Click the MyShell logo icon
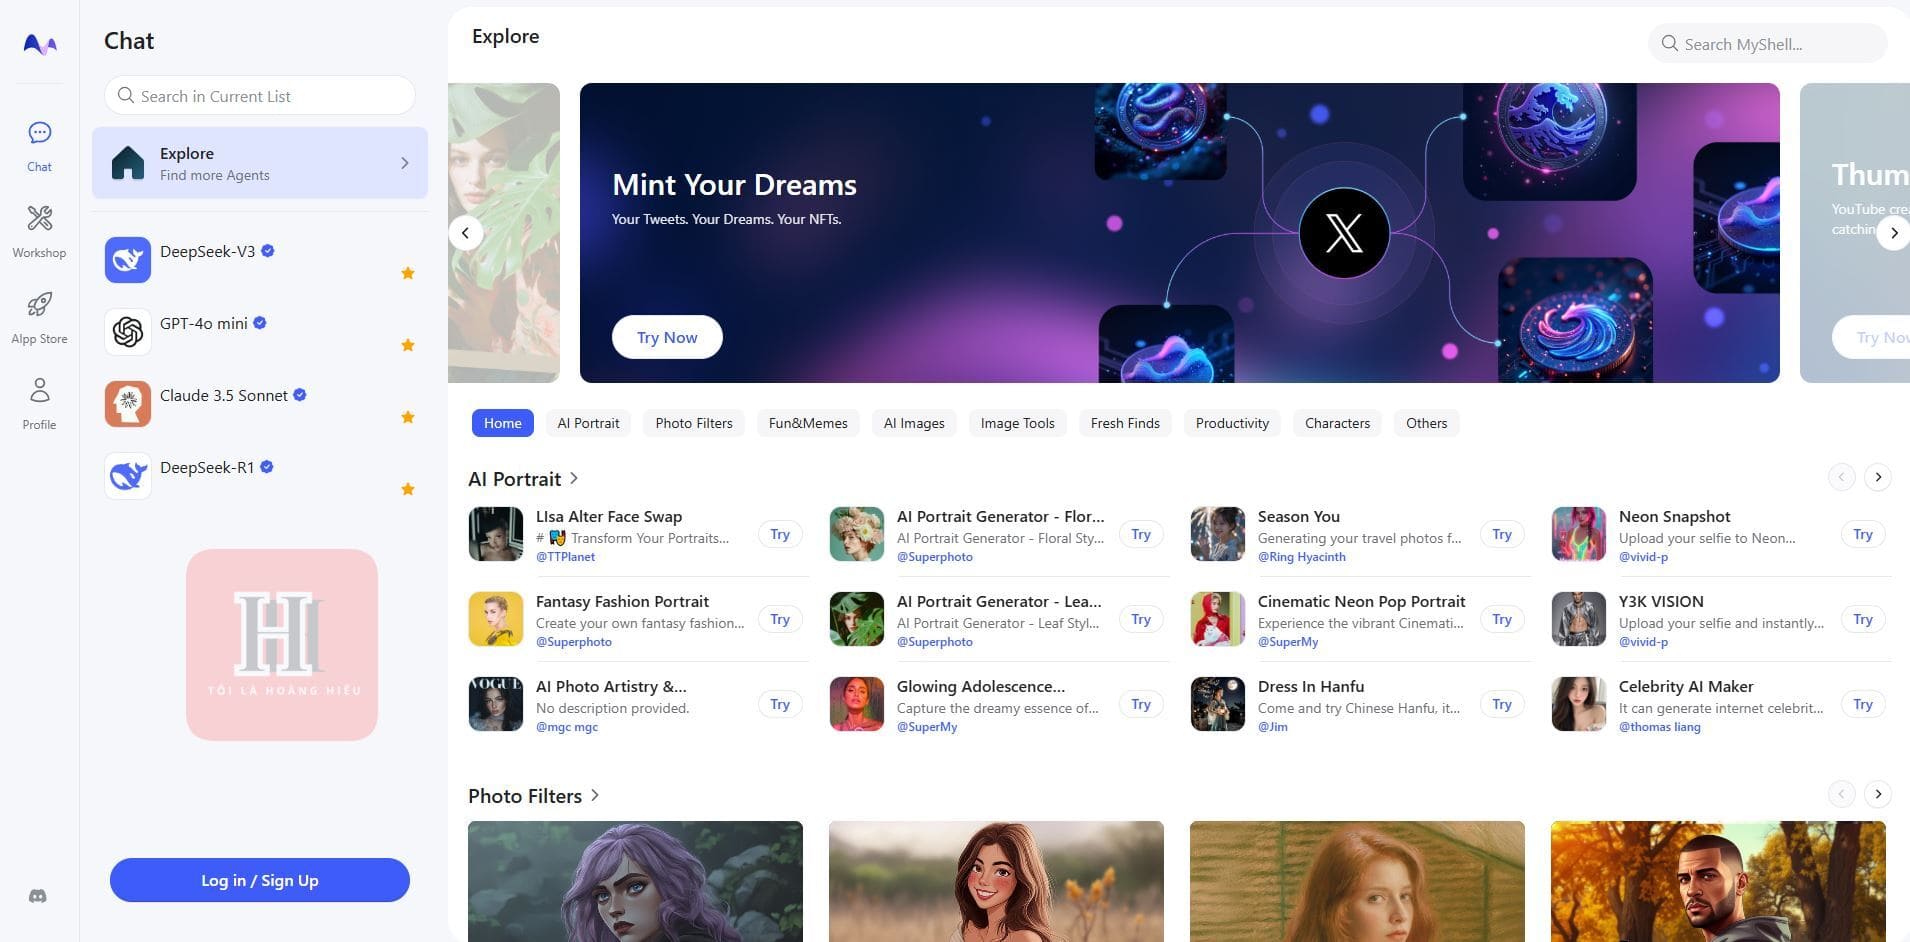 40,44
